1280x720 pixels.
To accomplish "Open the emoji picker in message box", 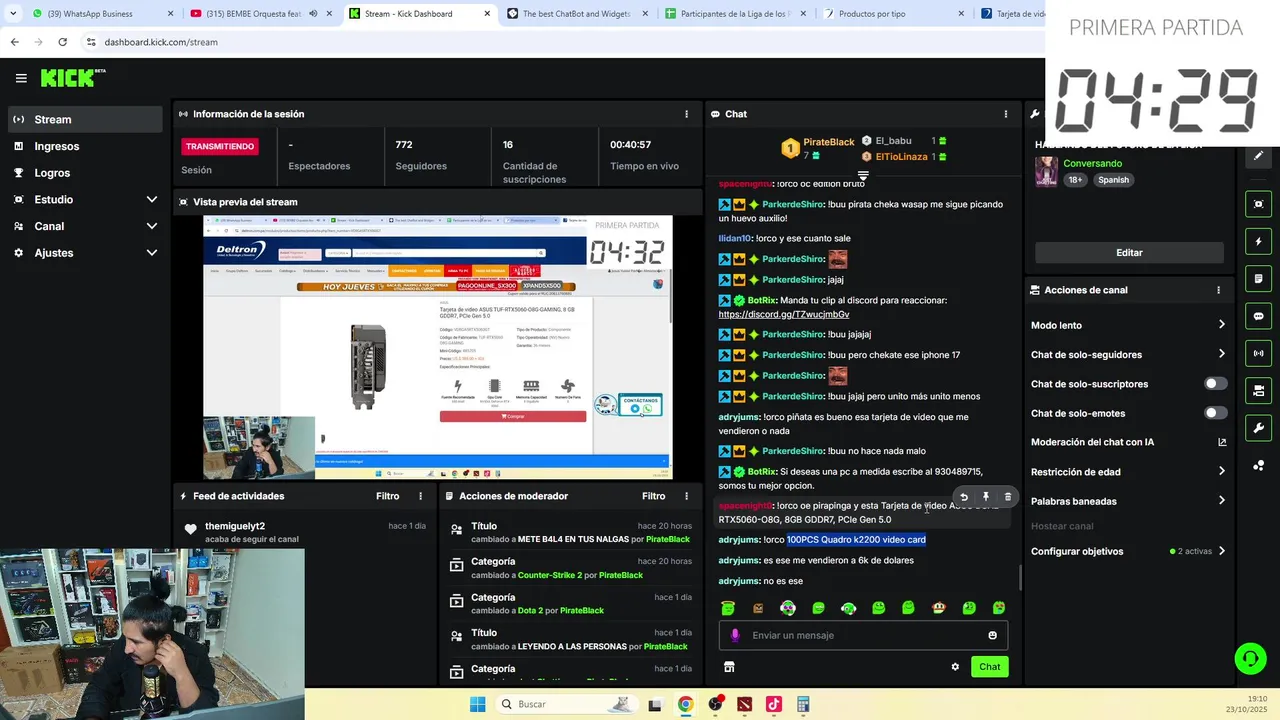I will tap(992, 635).
